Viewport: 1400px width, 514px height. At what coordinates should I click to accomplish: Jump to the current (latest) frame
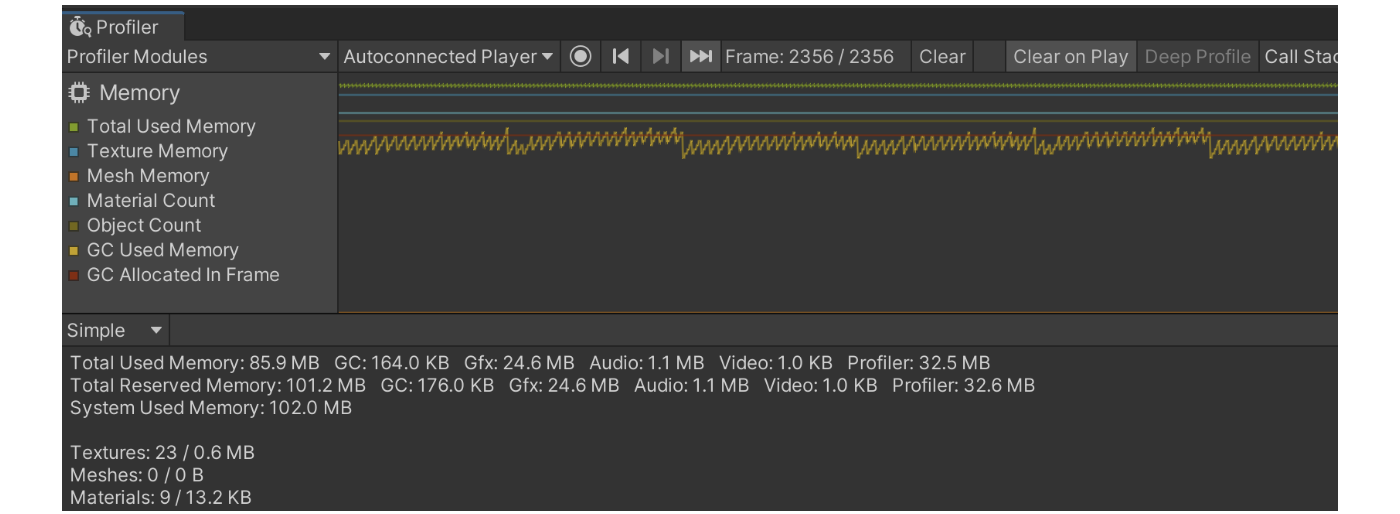701,57
